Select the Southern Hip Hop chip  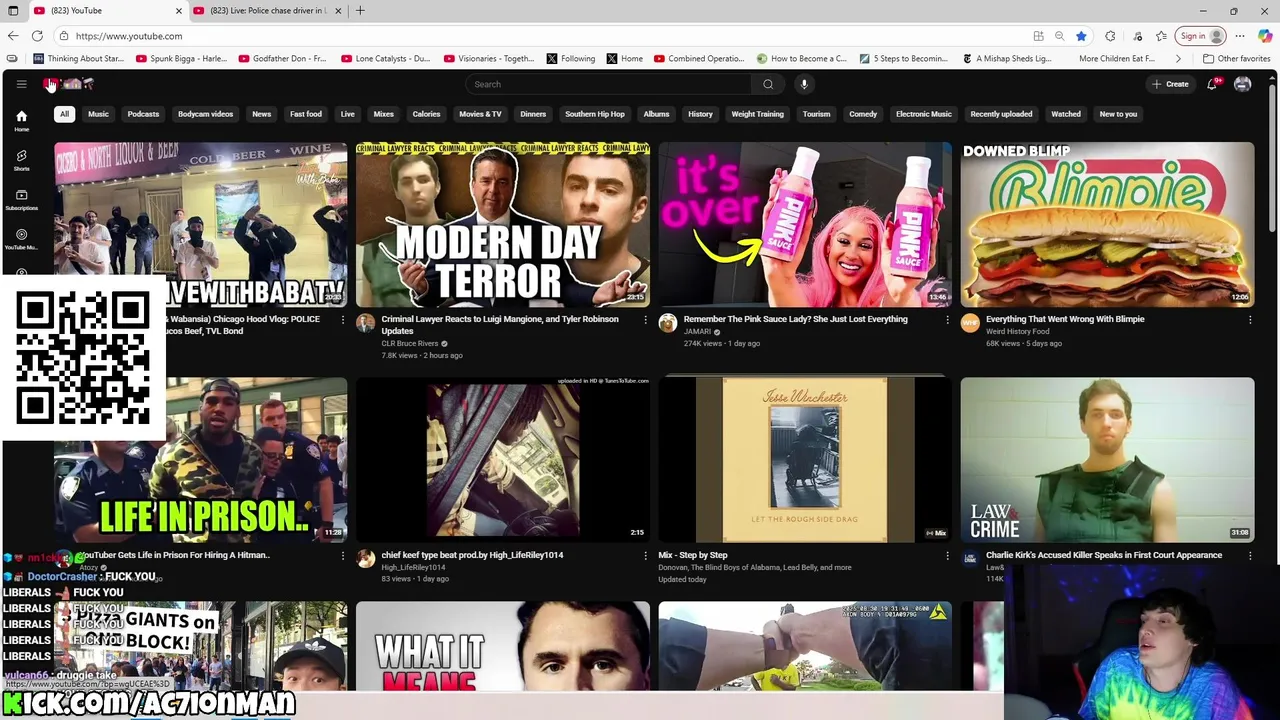coord(594,114)
